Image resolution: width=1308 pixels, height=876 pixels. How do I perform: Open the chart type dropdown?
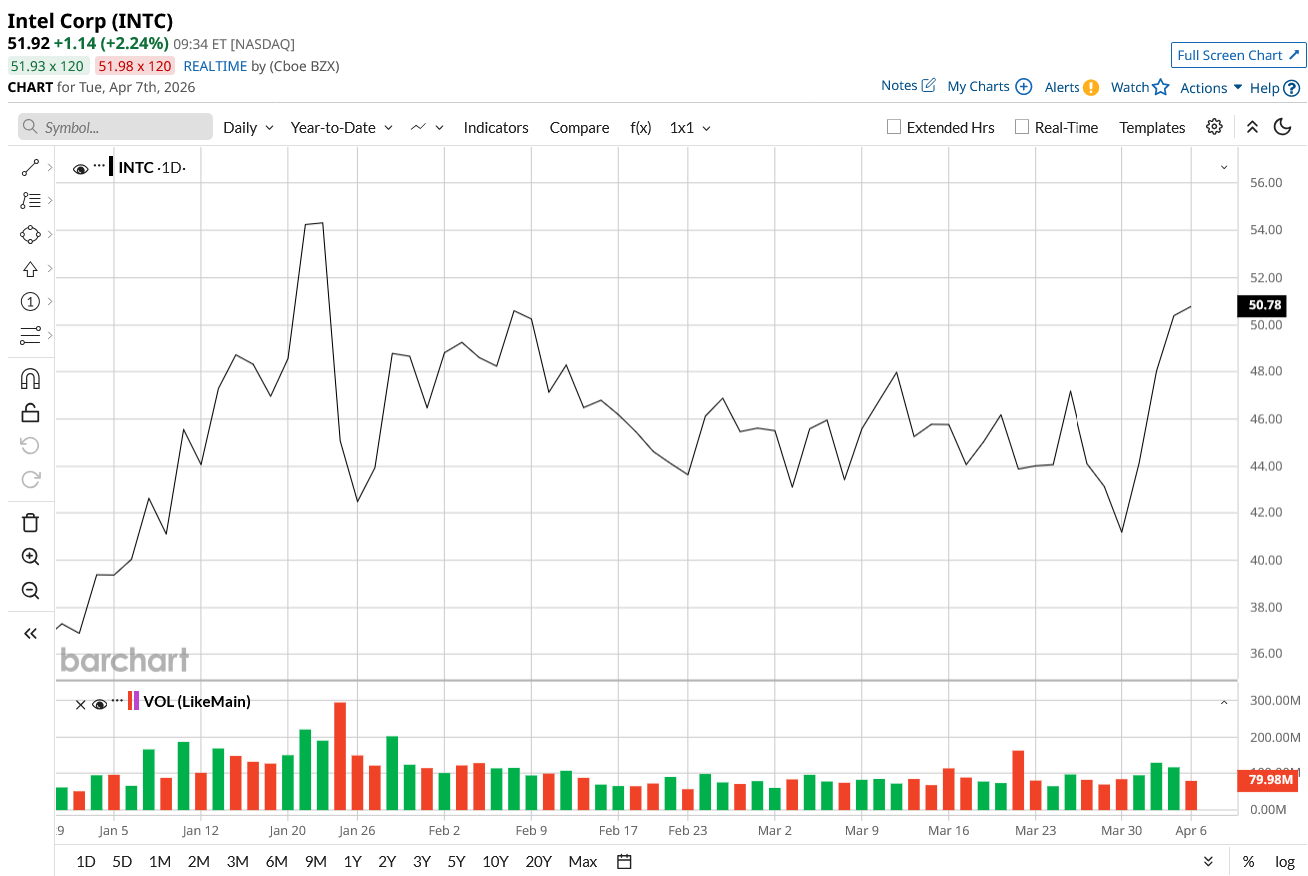[x=427, y=128]
